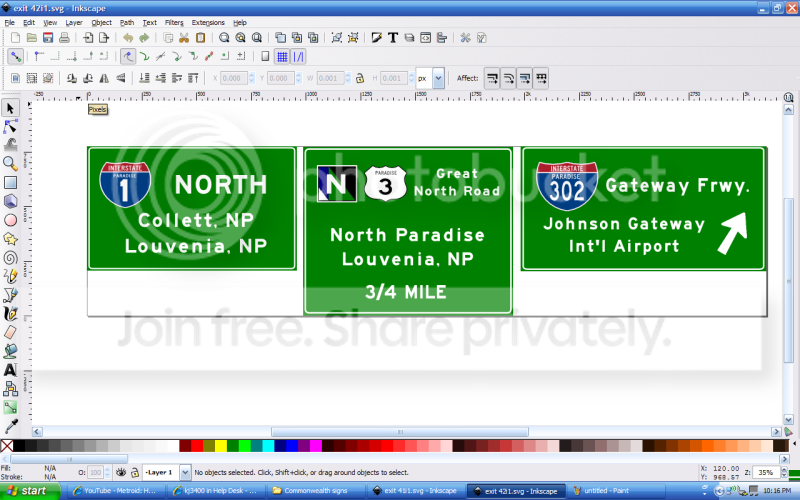Click the None (X) palette swatch
This screenshot has width=800, height=500.
click(x=7, y=446)
